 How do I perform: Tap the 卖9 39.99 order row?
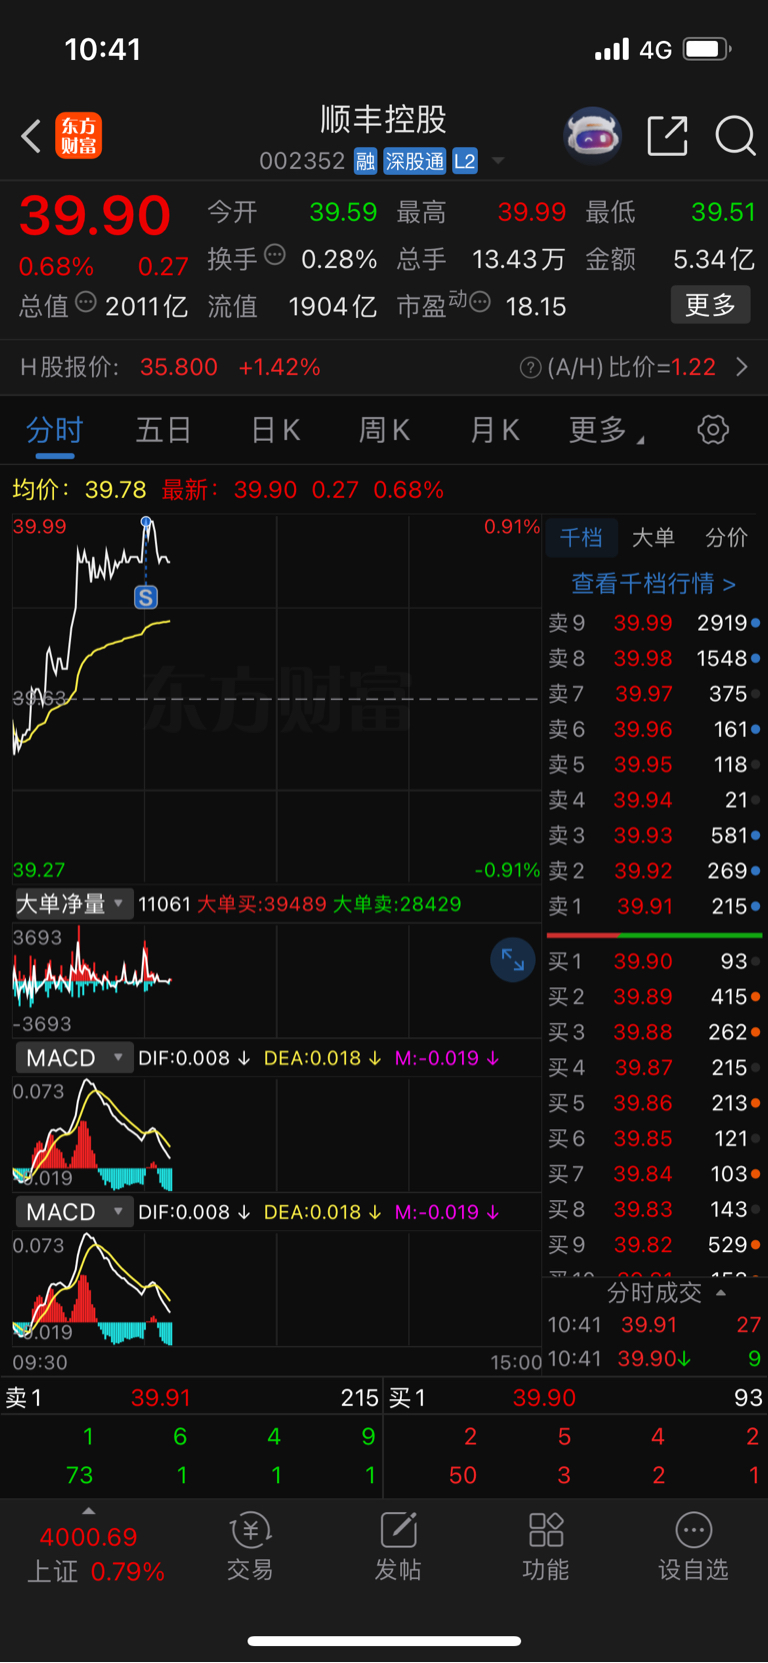(654, 623)
